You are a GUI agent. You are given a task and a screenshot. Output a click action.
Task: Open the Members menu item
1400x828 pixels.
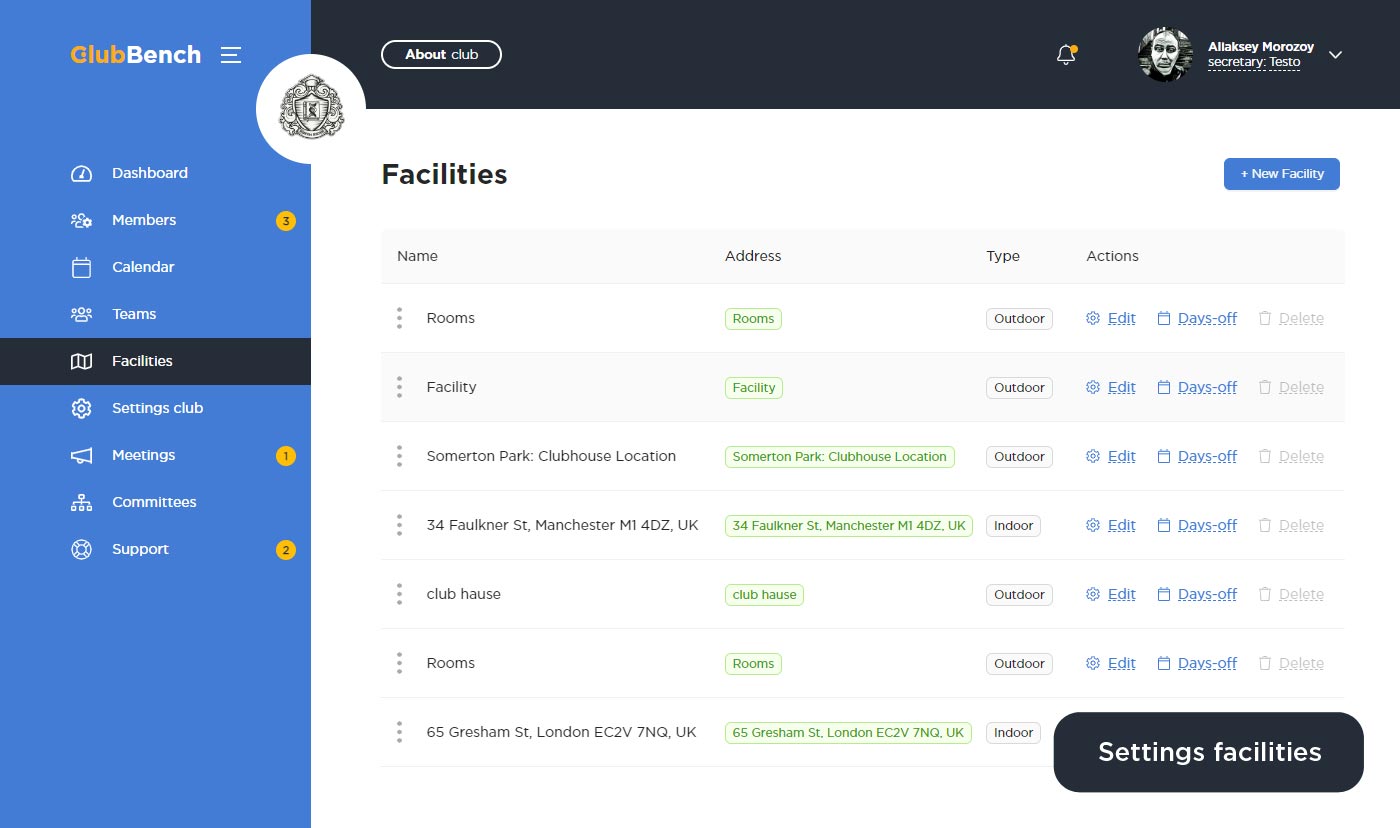pyautogui.click(x=144, y=221)
